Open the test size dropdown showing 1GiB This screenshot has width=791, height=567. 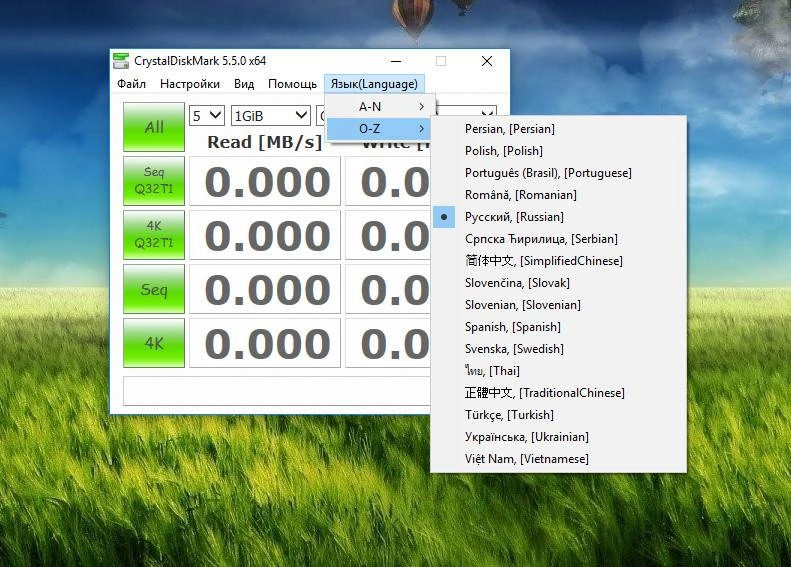coord(270,116)
